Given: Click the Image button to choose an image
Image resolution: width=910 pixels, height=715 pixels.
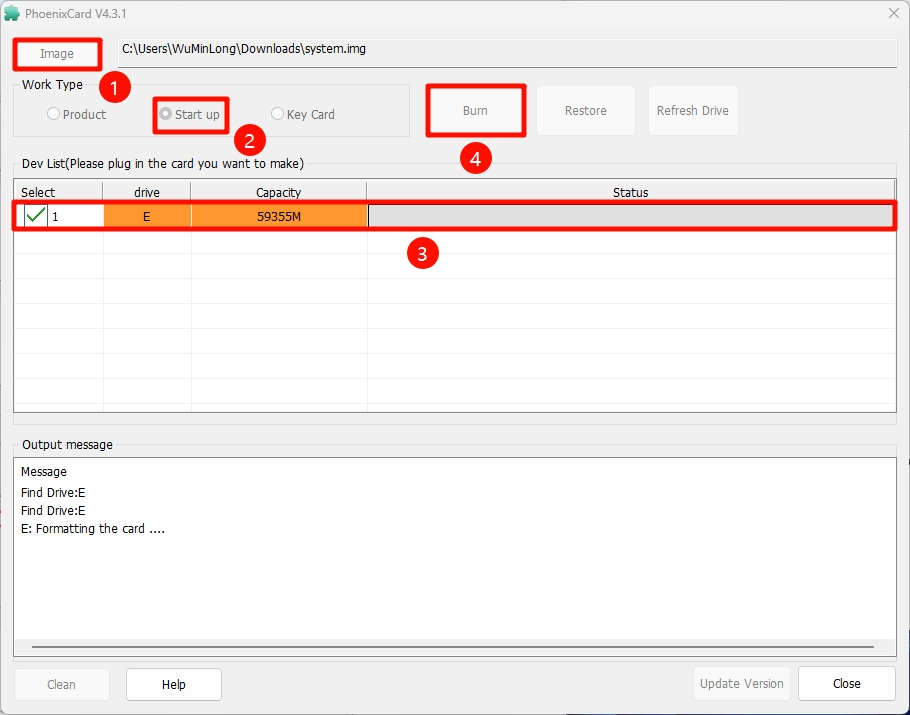Looking at the screenshot, I should [x=57, y=54].
